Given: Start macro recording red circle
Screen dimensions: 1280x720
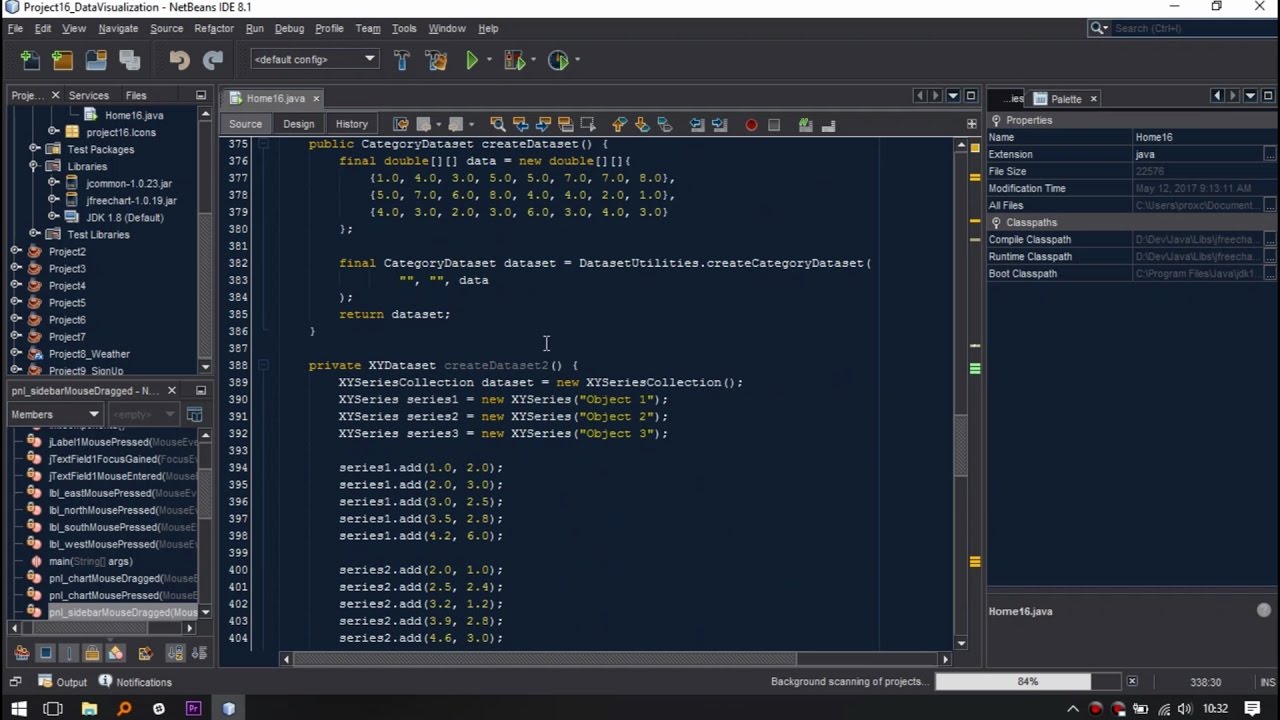Looking at the screenshot, I should (751, 125).
